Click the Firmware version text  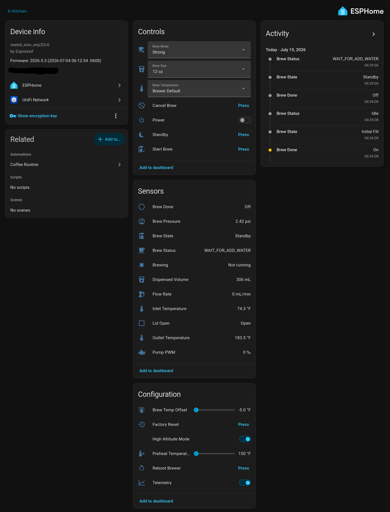[55, 61]
